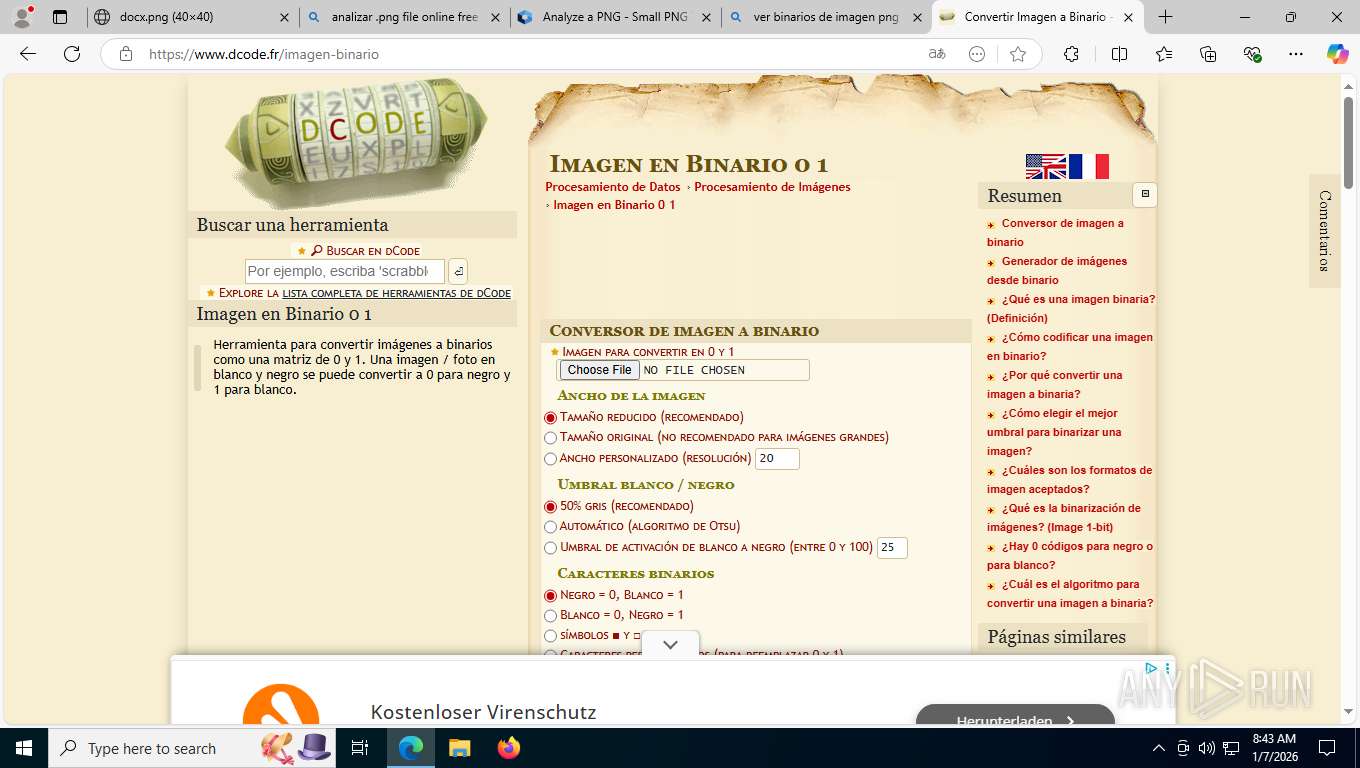This screenshot has width=1360, height=768.
Task: Open the vertical 'Comentarios' side tab
Action: 1324,231
